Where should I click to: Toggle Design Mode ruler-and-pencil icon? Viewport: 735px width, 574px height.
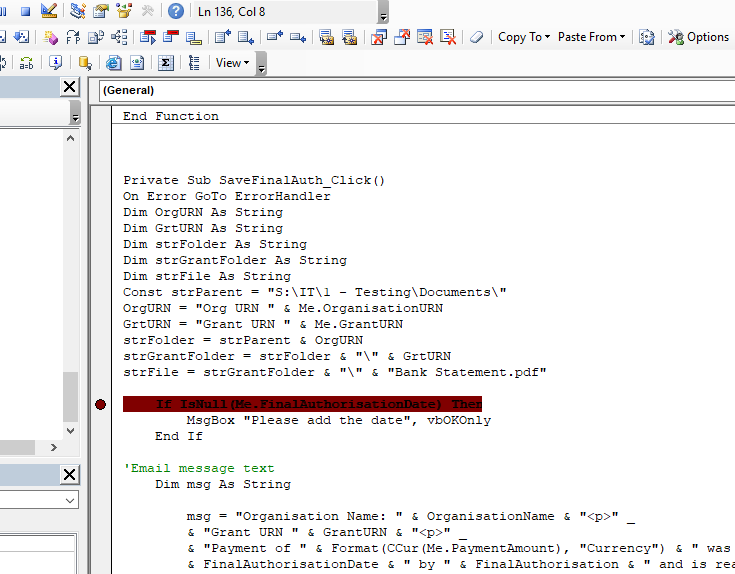pos(49,11)
